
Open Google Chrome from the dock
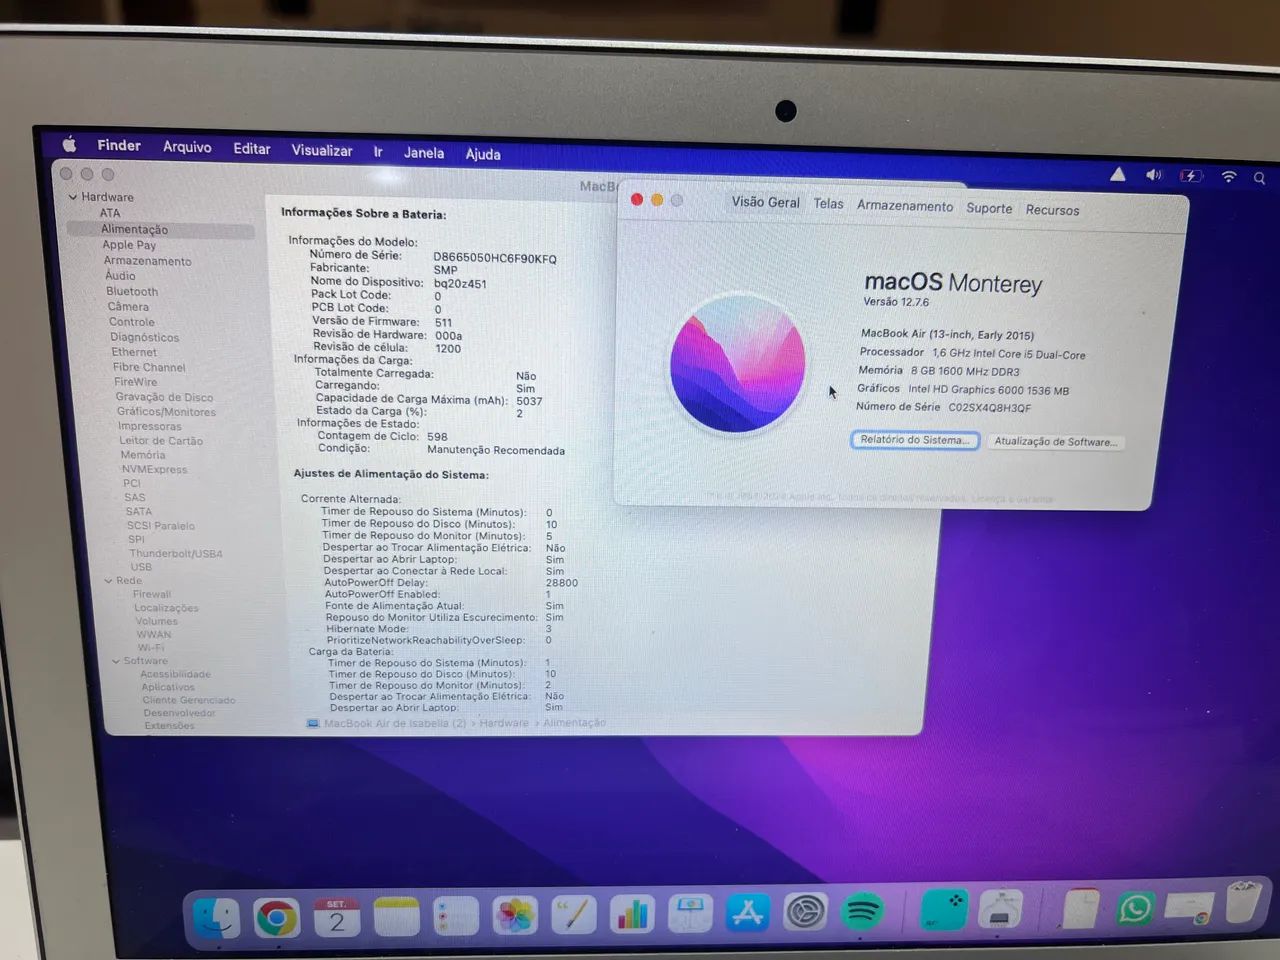tap(276, 915)
